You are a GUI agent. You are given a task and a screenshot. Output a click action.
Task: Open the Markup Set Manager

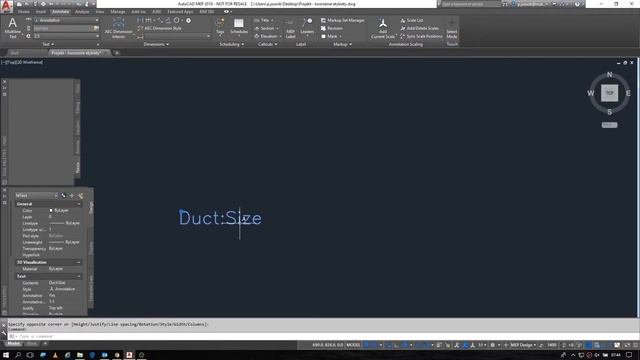[342, 20]
